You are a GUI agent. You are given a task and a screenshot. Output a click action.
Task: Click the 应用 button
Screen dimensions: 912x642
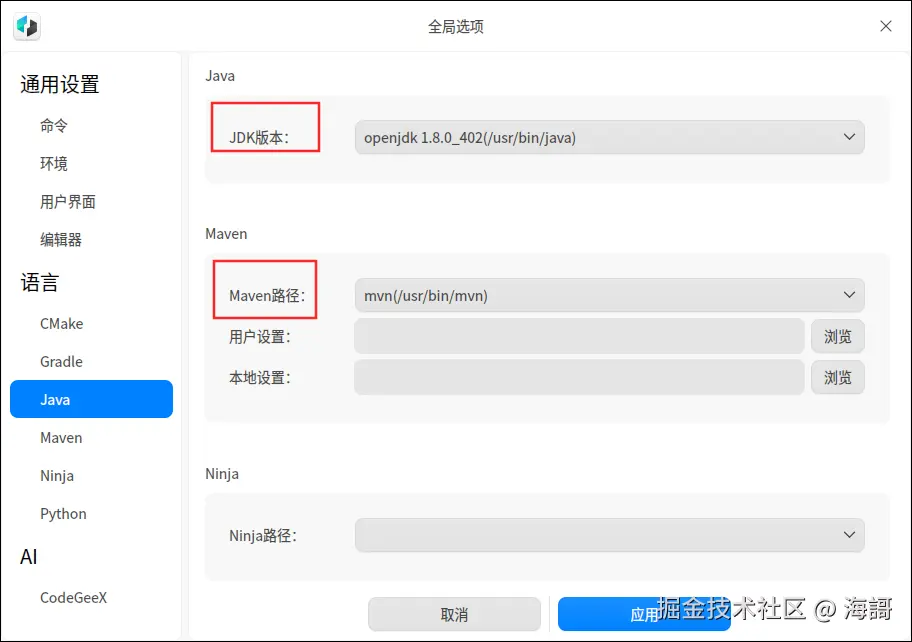(644, 614)
